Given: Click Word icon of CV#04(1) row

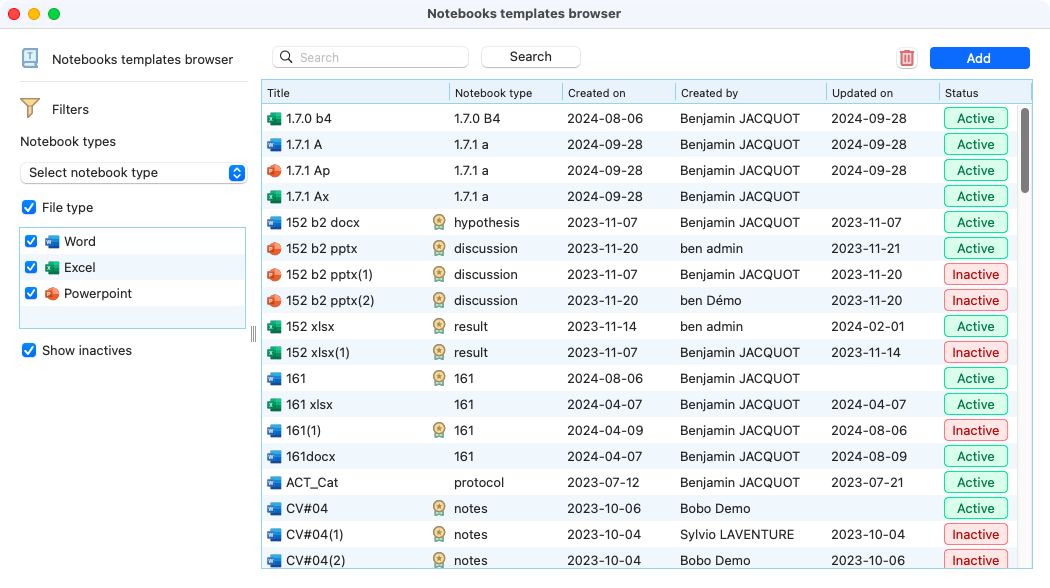Looking at the screenshot, I should [274, 534].
